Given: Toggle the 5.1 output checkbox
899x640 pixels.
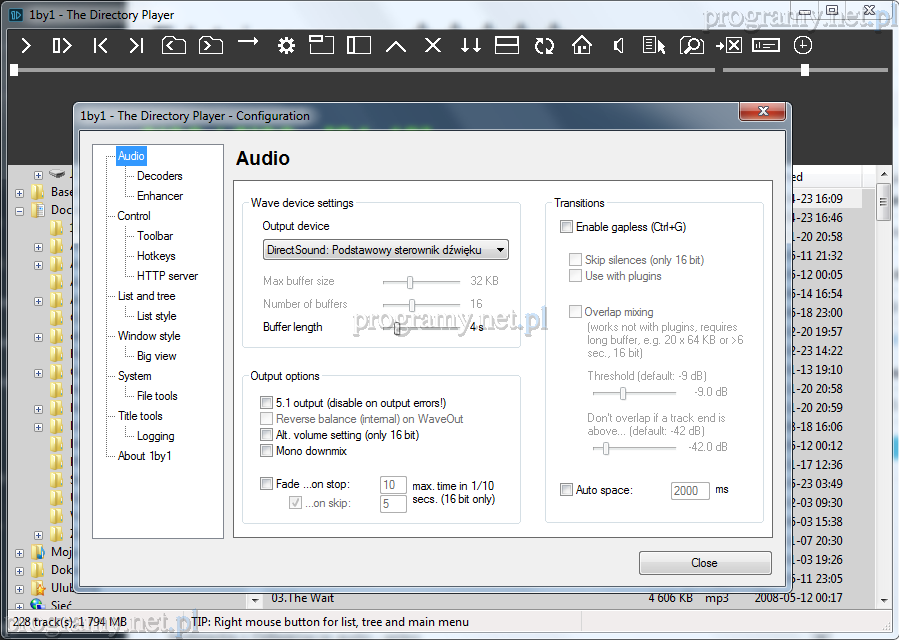Looking at the screenshot, I should pos(267,403).
